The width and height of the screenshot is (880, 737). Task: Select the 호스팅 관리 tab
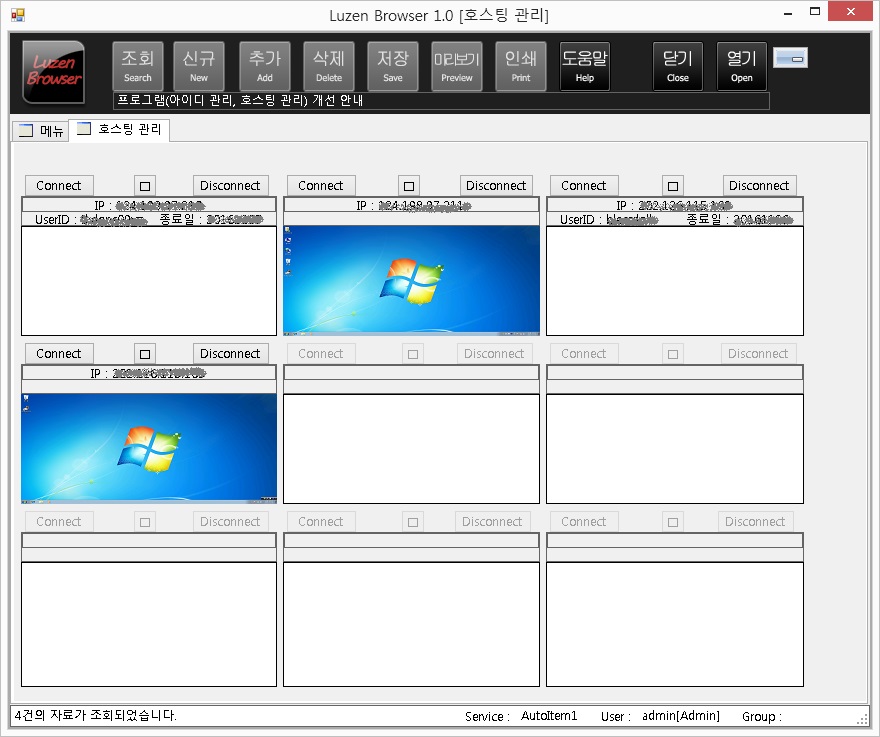[120, 130]
